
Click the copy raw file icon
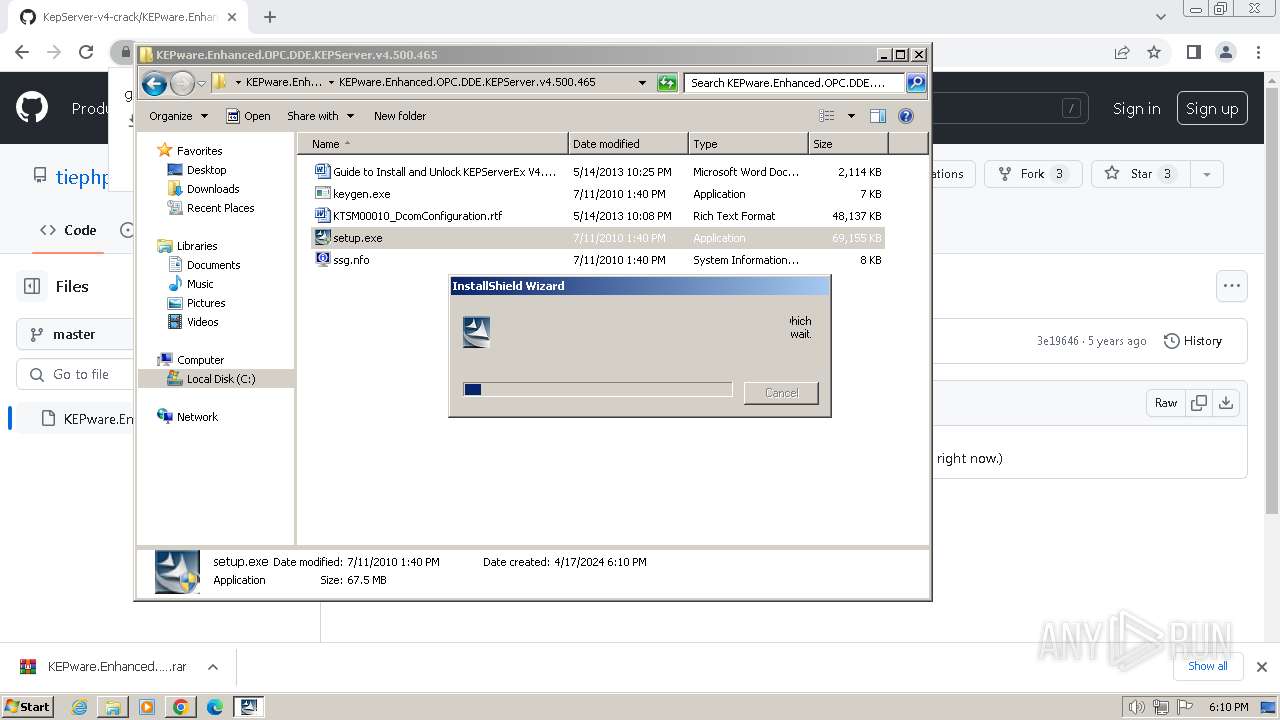tap(1198, 403)
